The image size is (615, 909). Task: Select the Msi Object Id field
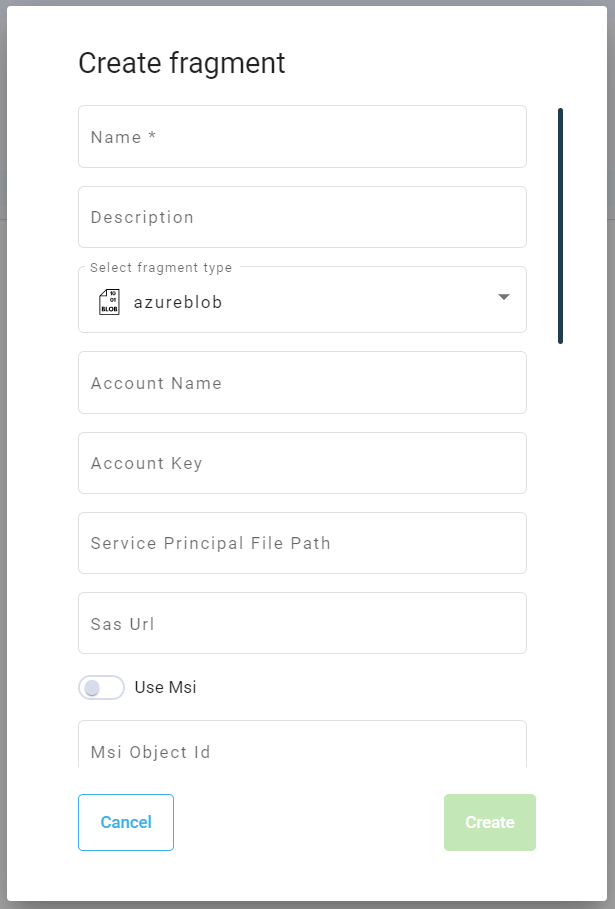pyautogui.click(x=302, y=748)
